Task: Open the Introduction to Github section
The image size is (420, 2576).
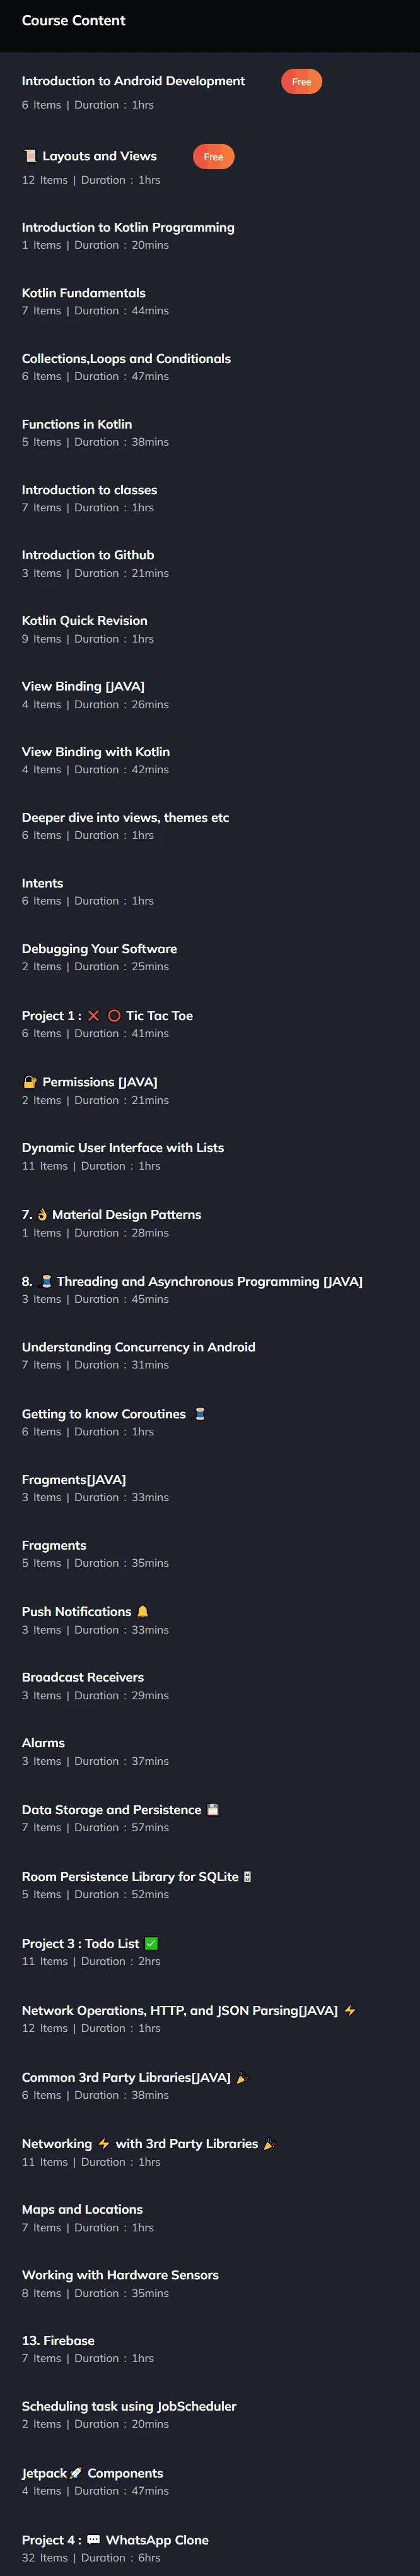Action: pos(210,563)
